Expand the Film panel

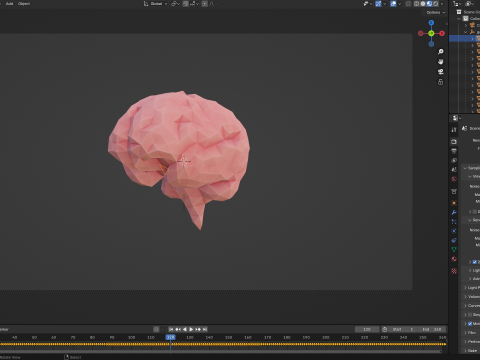471,333
